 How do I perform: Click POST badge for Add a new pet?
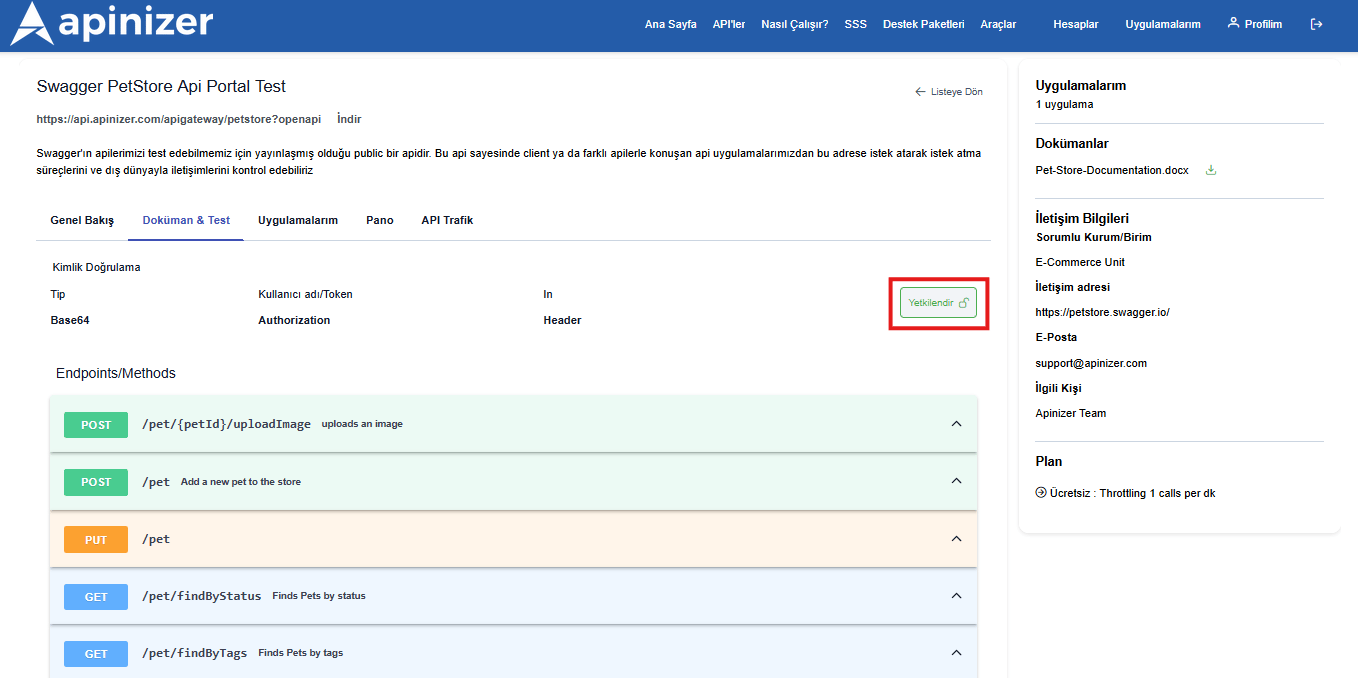click(x=96, y=482)
